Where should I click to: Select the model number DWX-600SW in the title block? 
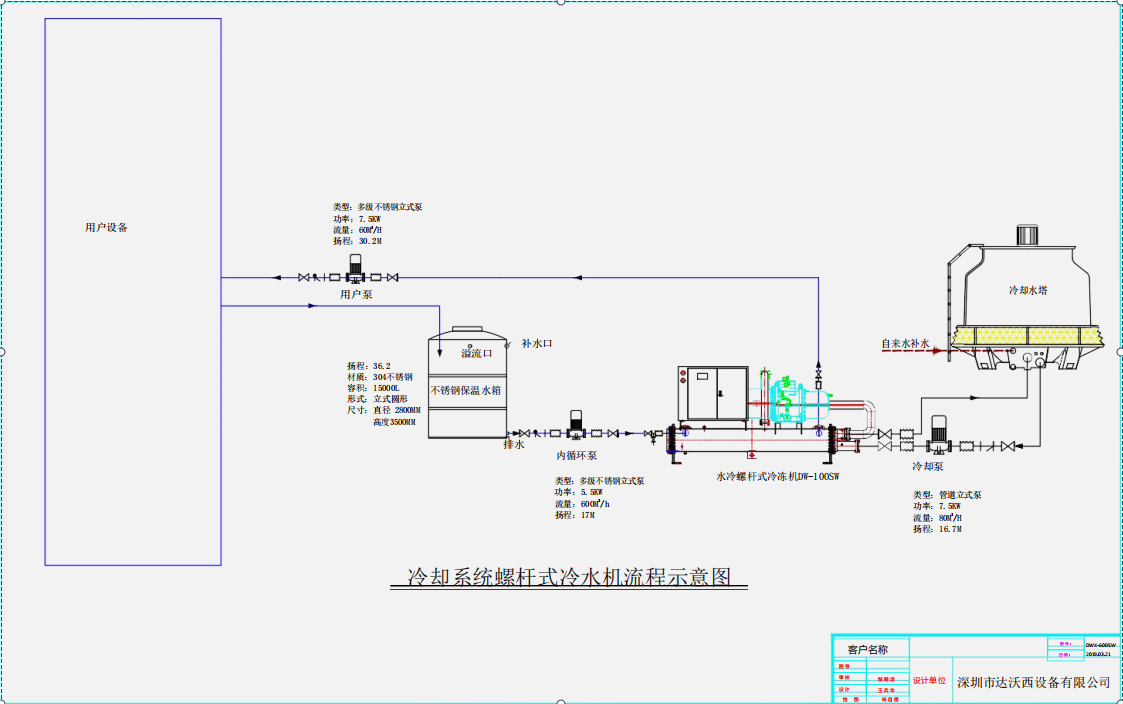[1101, 645]
